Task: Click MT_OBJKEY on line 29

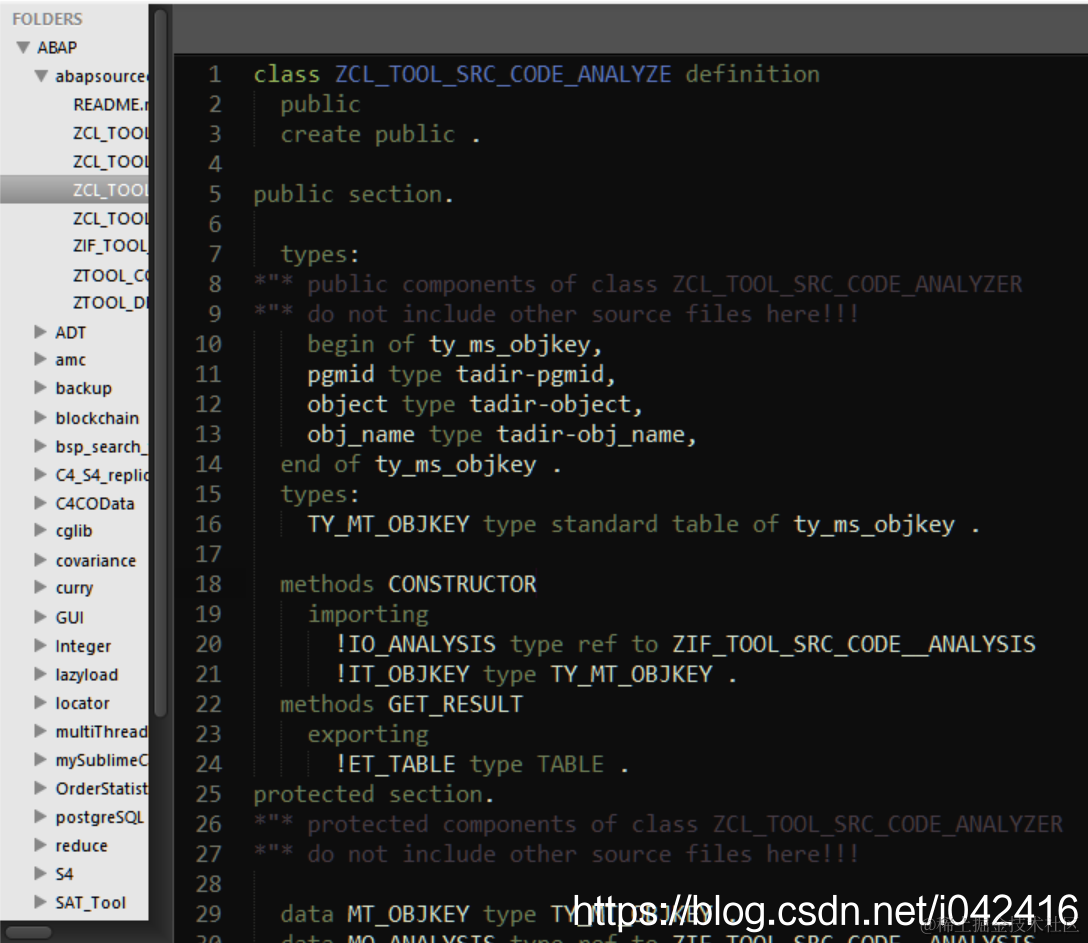Action: 408,915
